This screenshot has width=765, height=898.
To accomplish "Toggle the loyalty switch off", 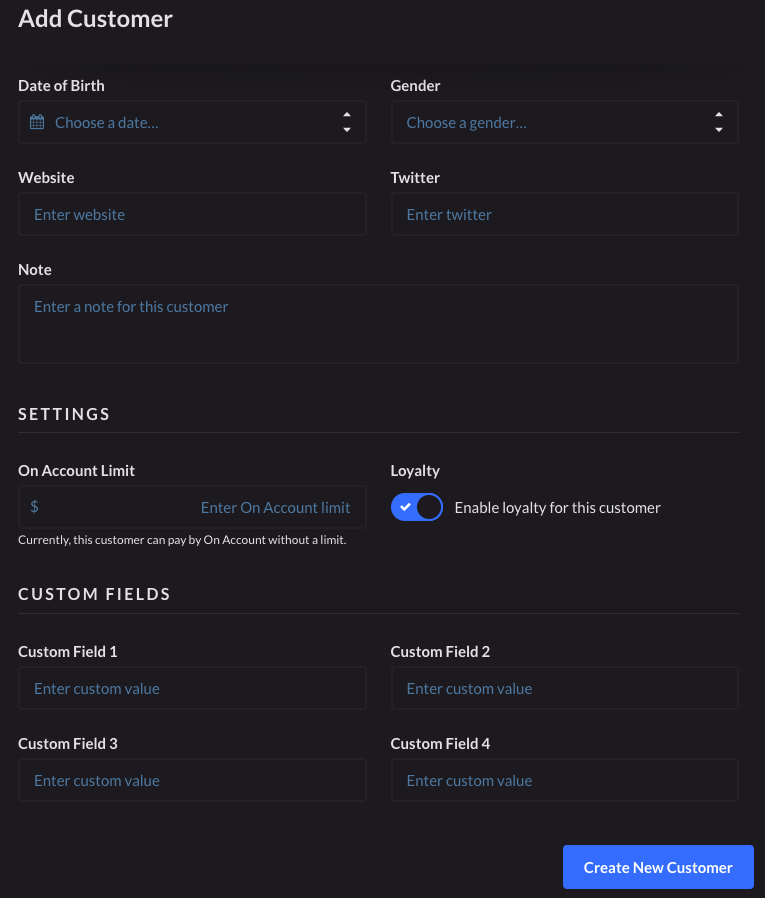I will click(x=417, y=507).
